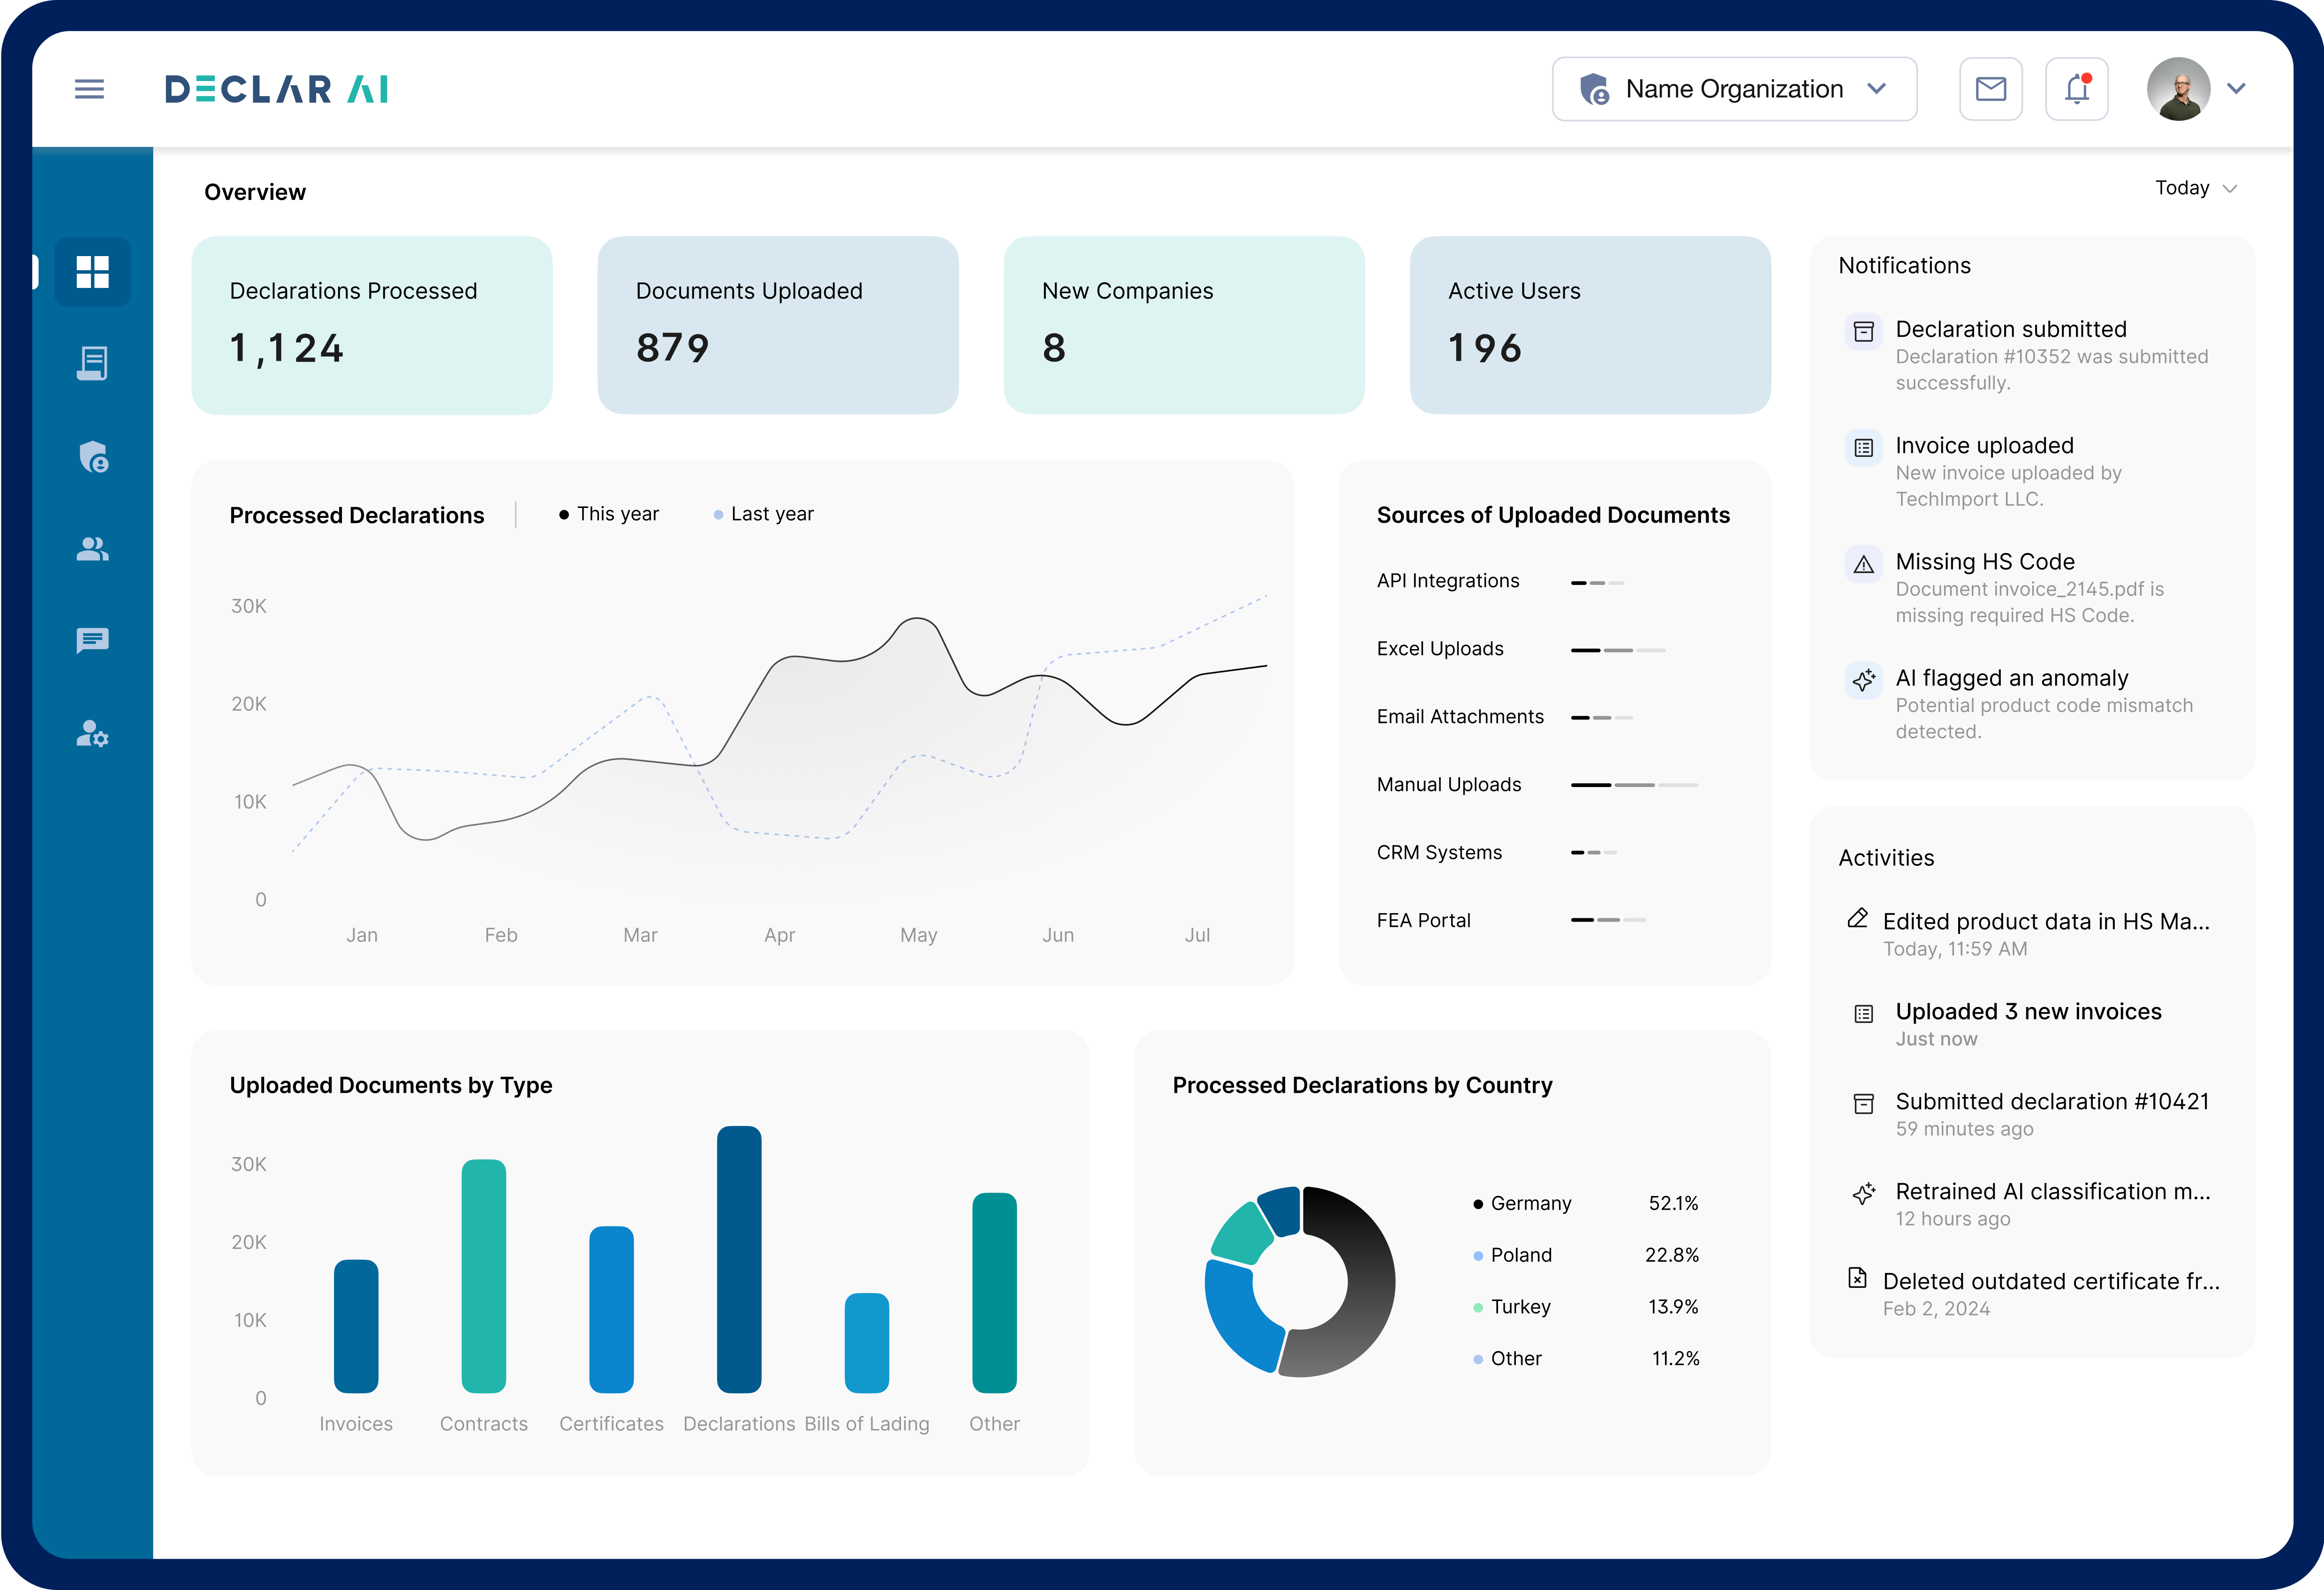The image size is (2324, 1590).
Task: Toggle the This year legend series
Action: [609, 514]
